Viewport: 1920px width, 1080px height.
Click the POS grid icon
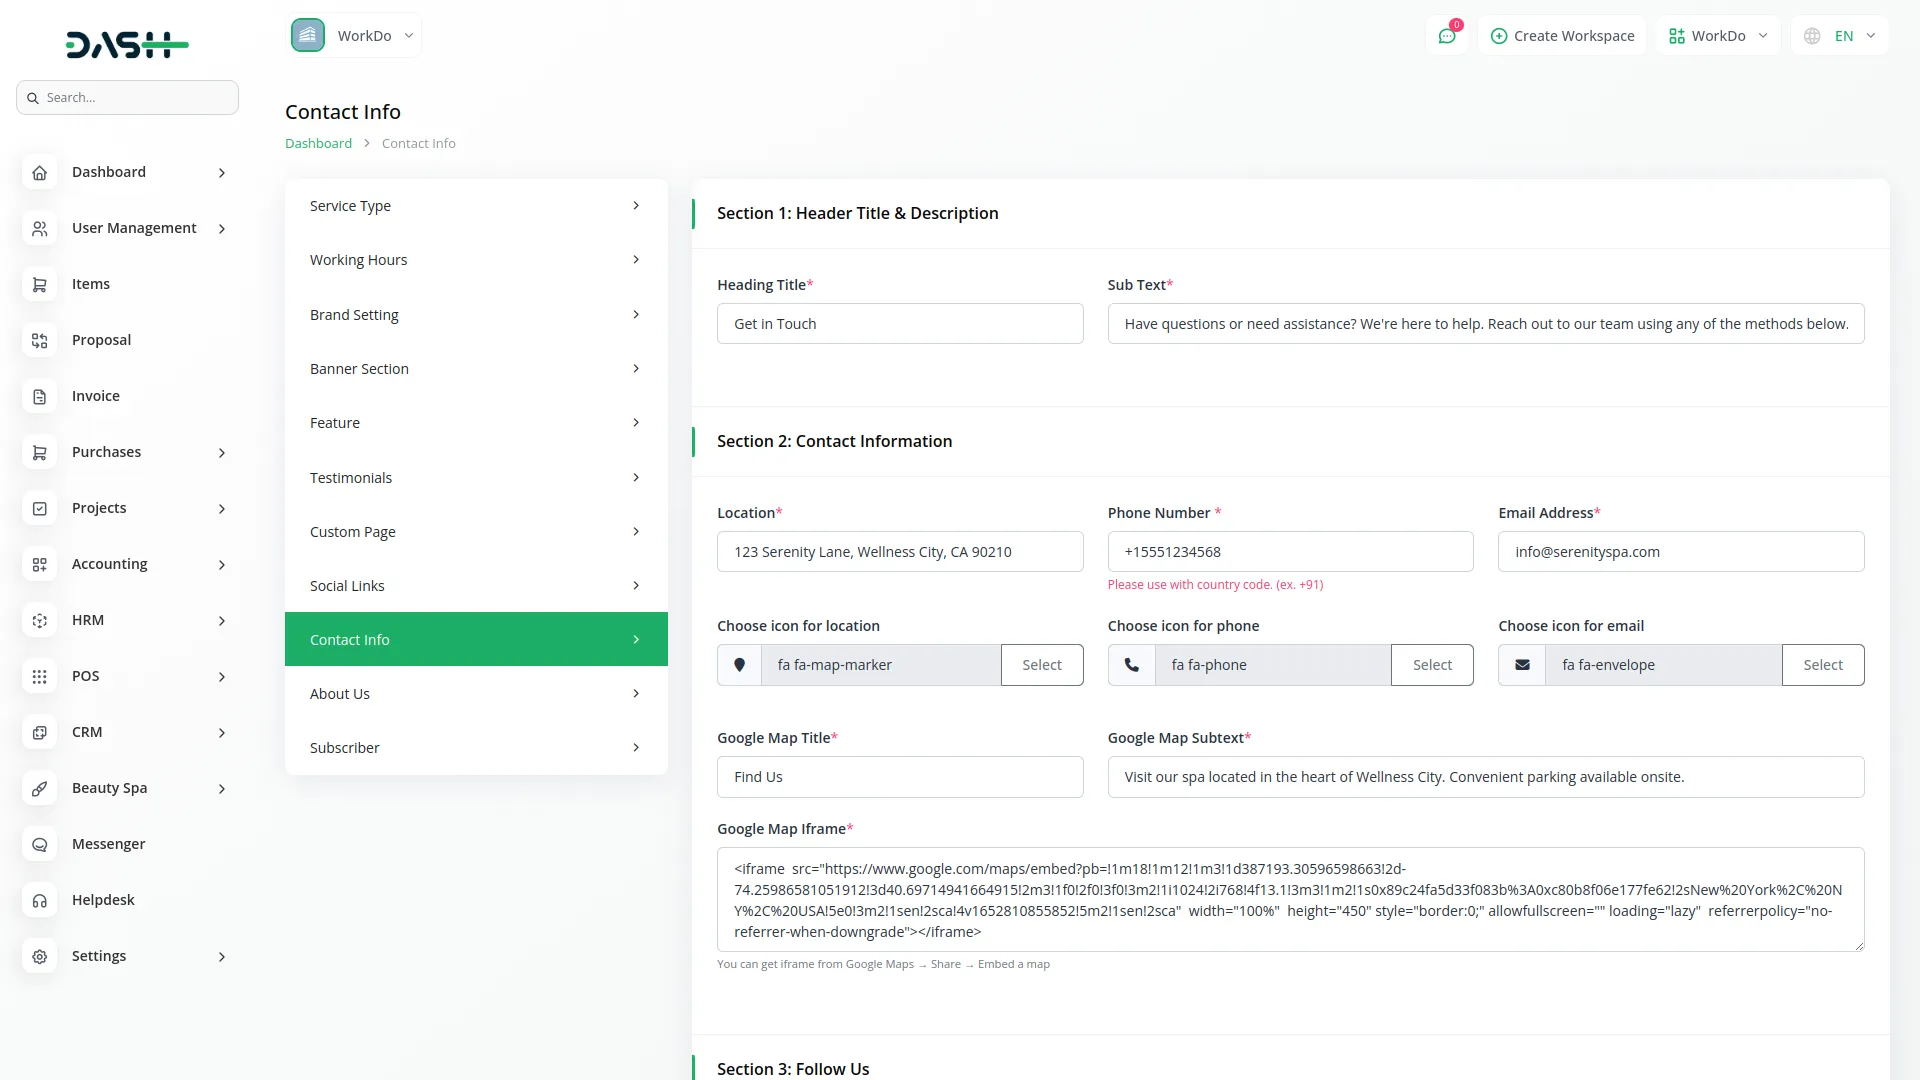pos(39,677)
